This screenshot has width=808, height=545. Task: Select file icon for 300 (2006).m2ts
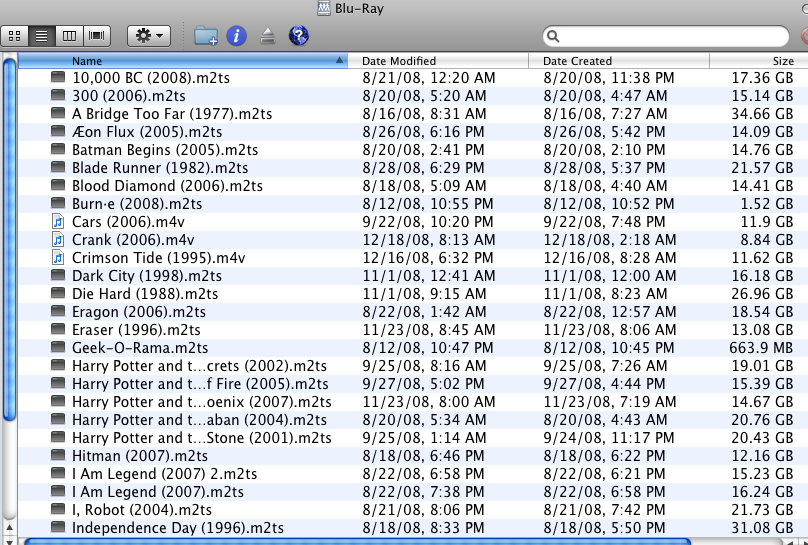(58, 95)
